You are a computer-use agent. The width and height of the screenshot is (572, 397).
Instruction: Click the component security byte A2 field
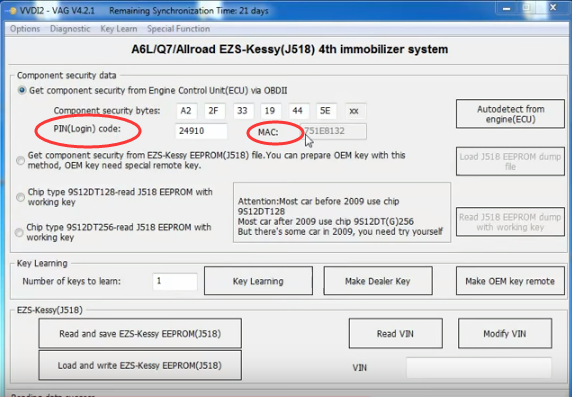point(186,111)
